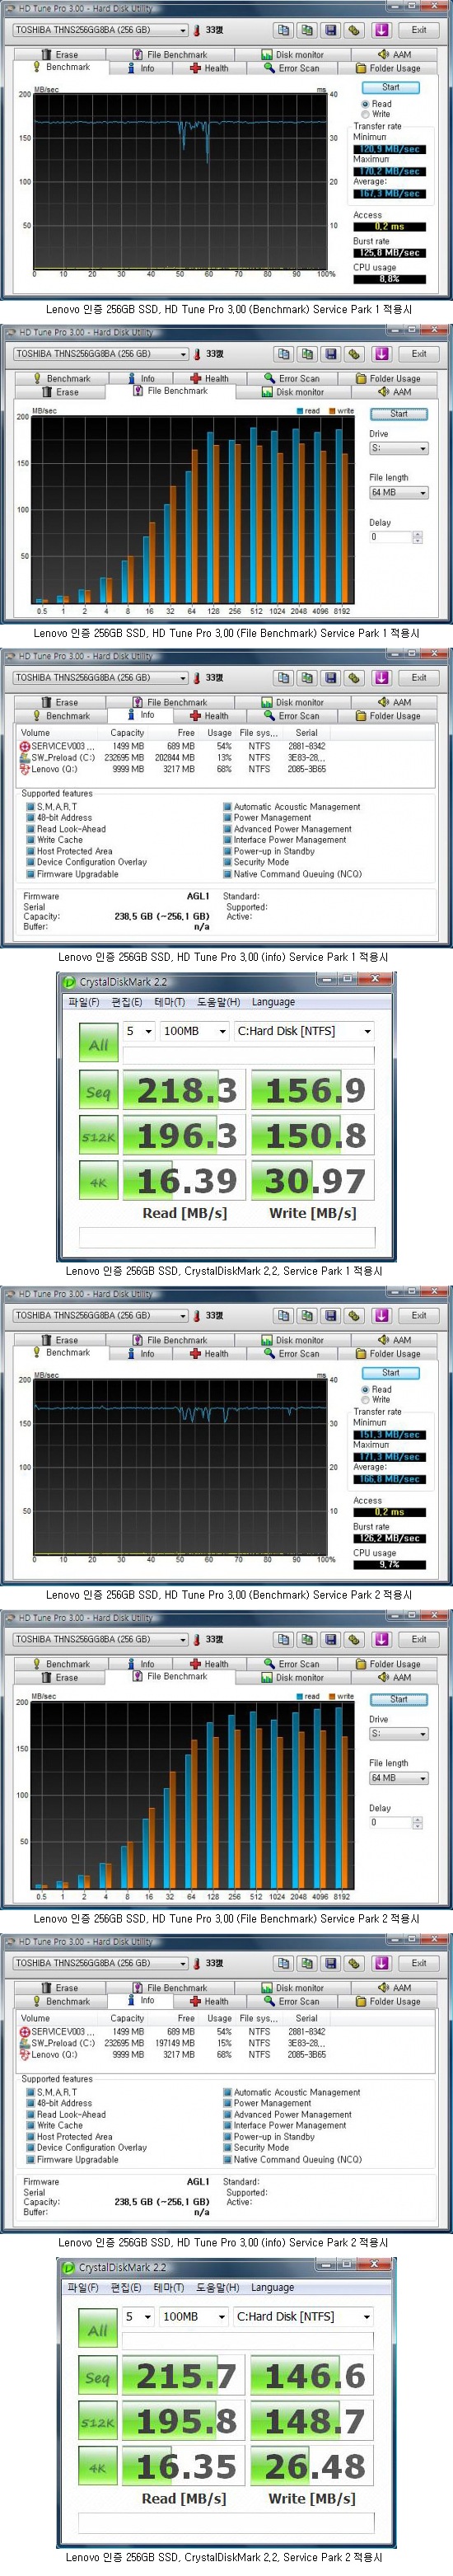Open C:Hard Disk dropdown in CrystalDiskMark 218.3 window
The width and height of the screenshot is (453, 2576).
(304, 1031)
